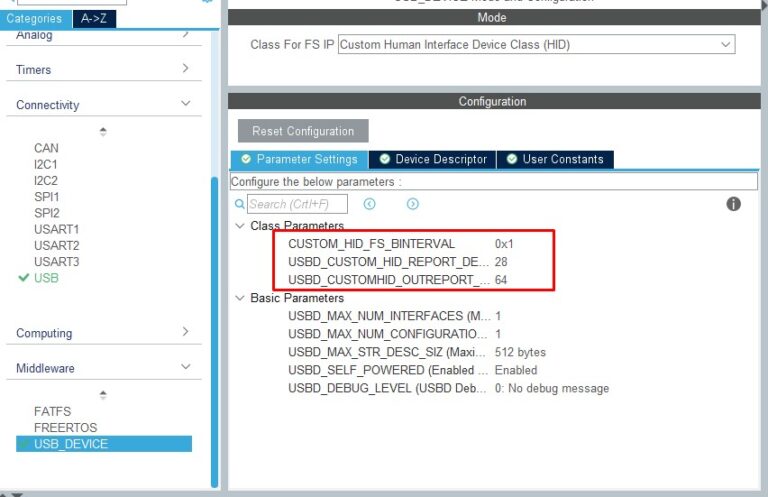Click the up sort arrow under Middleware
The height and width of the screenshot is (497, 768).
[102, 394]
